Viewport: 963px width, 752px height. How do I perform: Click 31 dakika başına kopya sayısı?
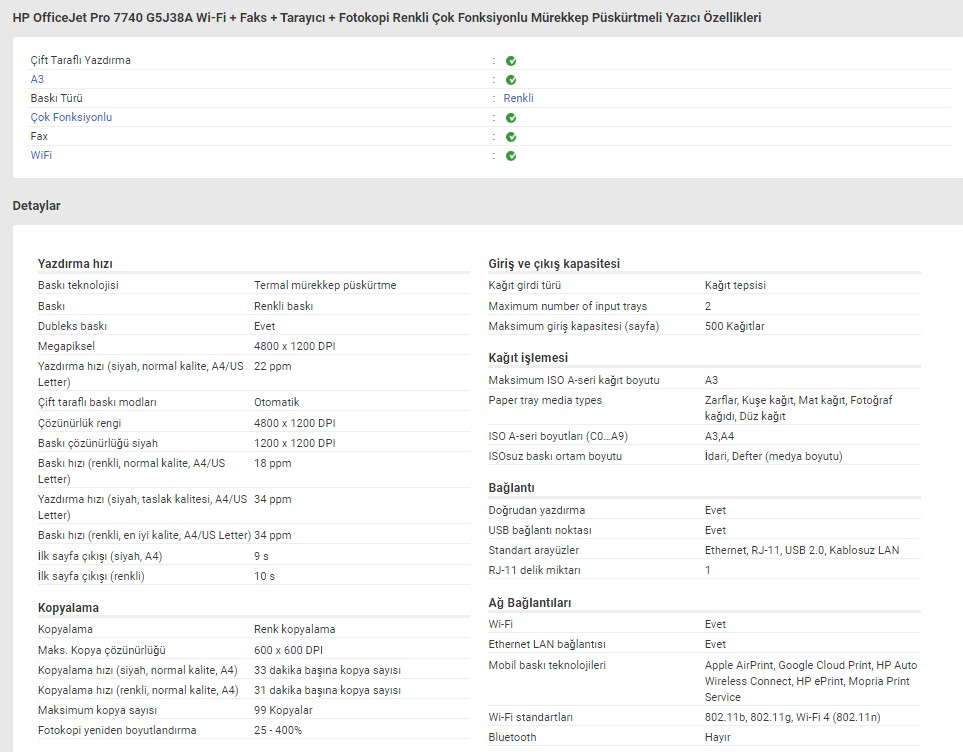tap(327, 691)
